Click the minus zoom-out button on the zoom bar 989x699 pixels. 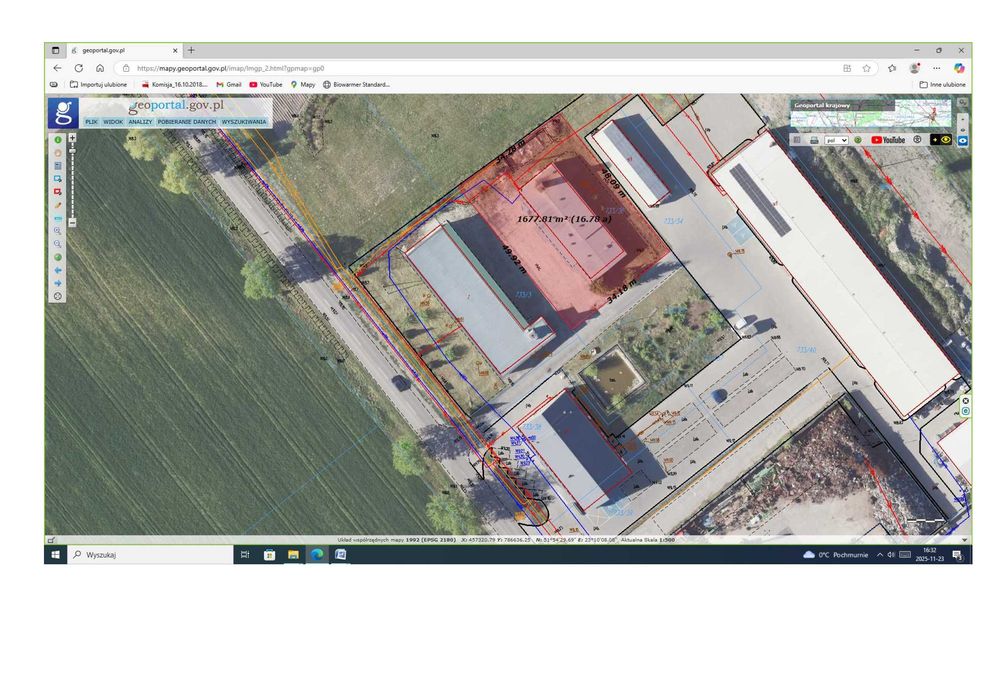point(73,222)
